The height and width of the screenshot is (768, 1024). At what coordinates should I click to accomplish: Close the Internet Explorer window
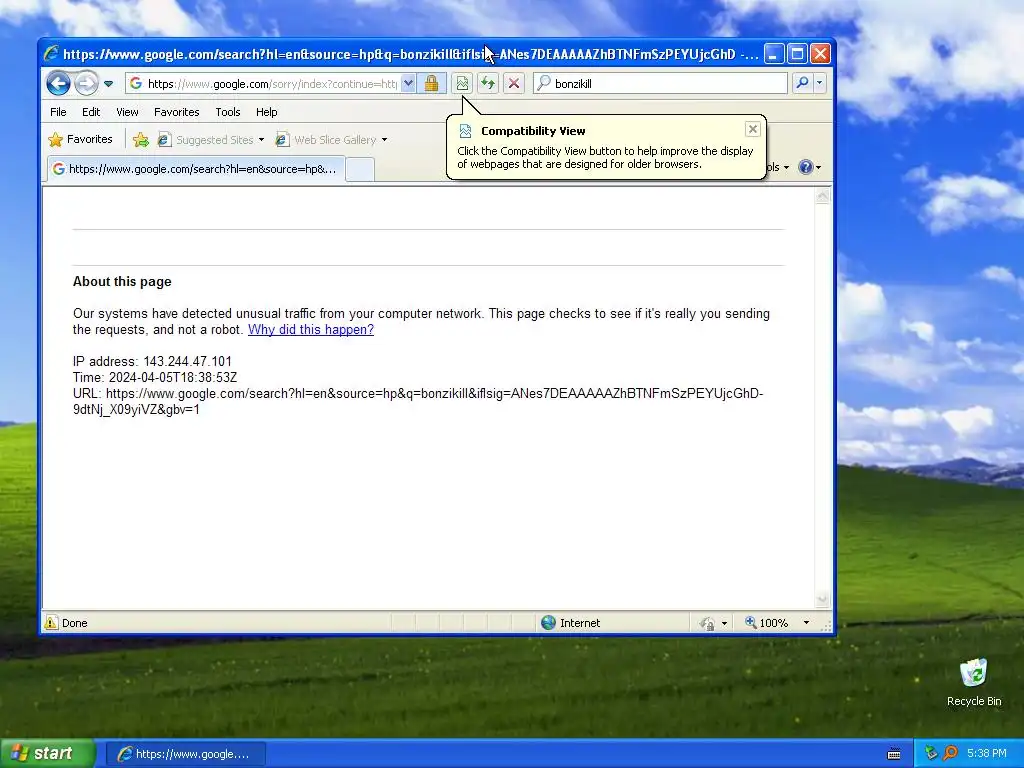[x=820, y=54]
